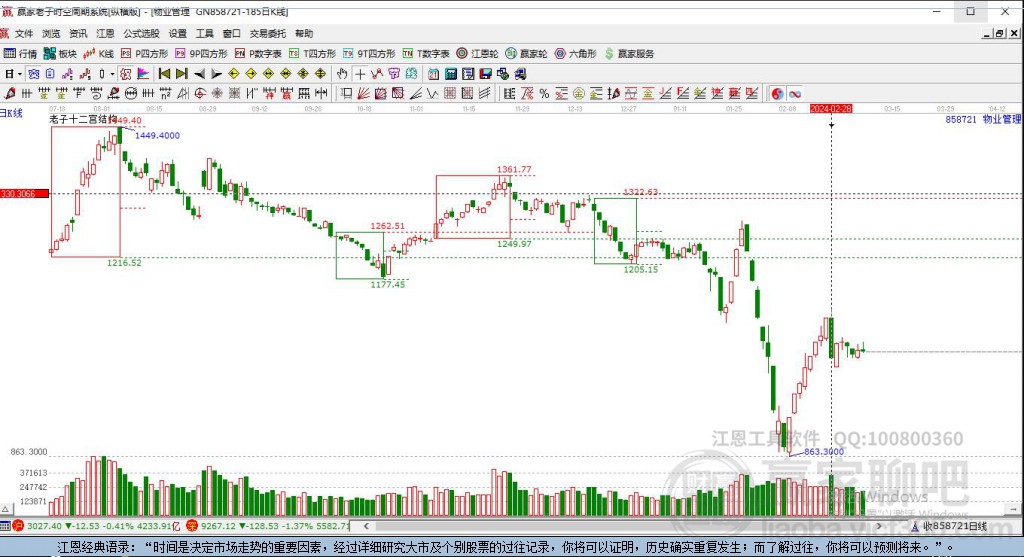Open the 设置 menu
The image size is (1024, 557).
click(x=178, y=33)
